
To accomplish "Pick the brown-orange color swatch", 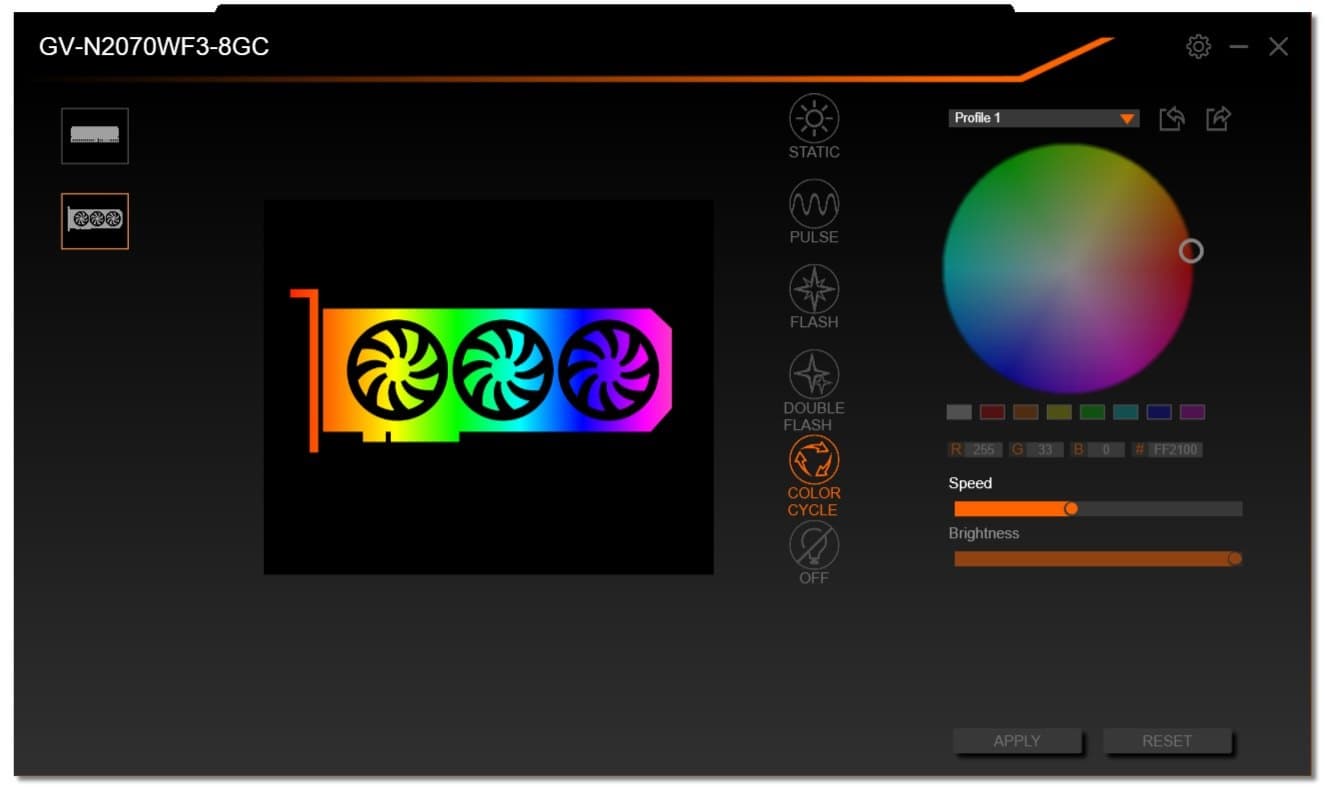I will pyautogui.click(x=1026, y=412).
